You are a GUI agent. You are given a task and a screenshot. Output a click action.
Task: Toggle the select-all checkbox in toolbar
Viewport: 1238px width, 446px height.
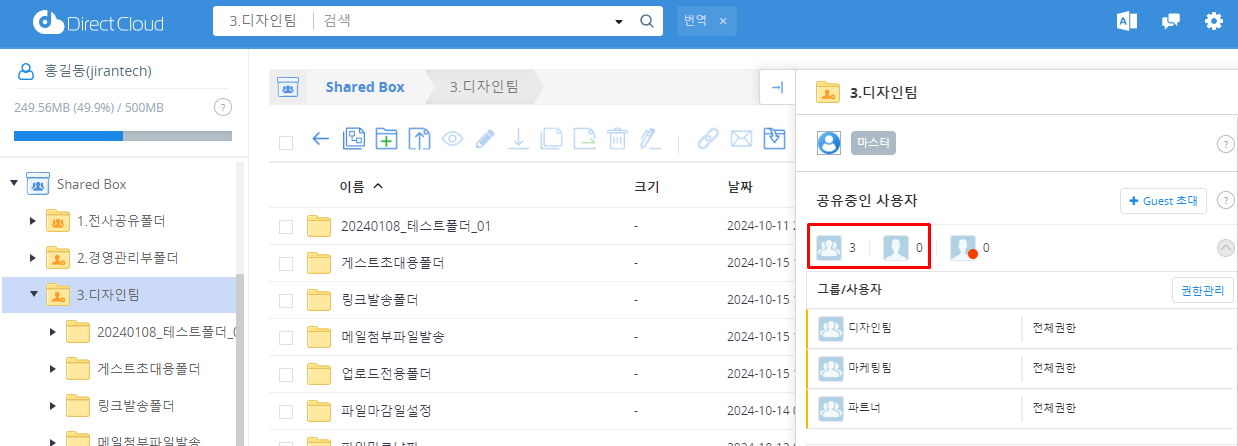tap(286, 142)
